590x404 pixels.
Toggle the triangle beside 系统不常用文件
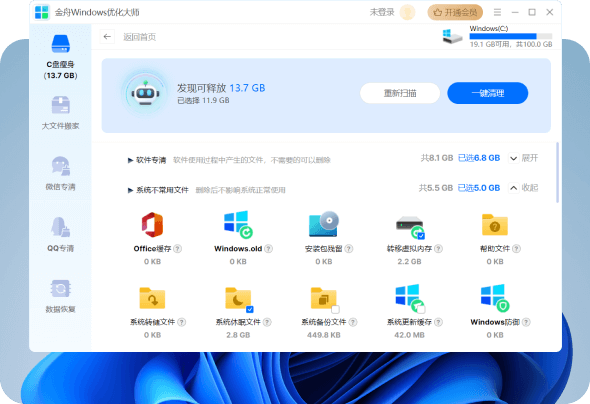[x=130, y=190]
